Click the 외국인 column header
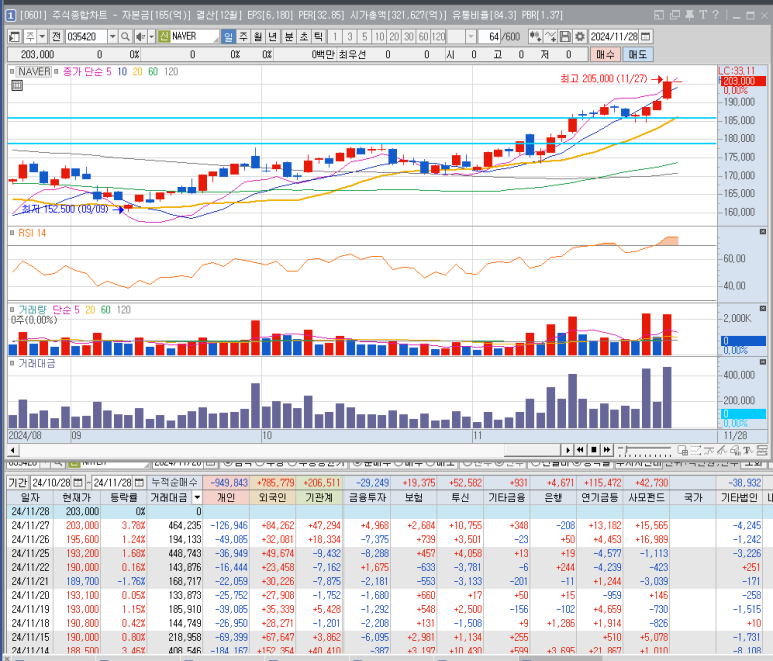Screen dimensions: 773x661 [273, 497]
